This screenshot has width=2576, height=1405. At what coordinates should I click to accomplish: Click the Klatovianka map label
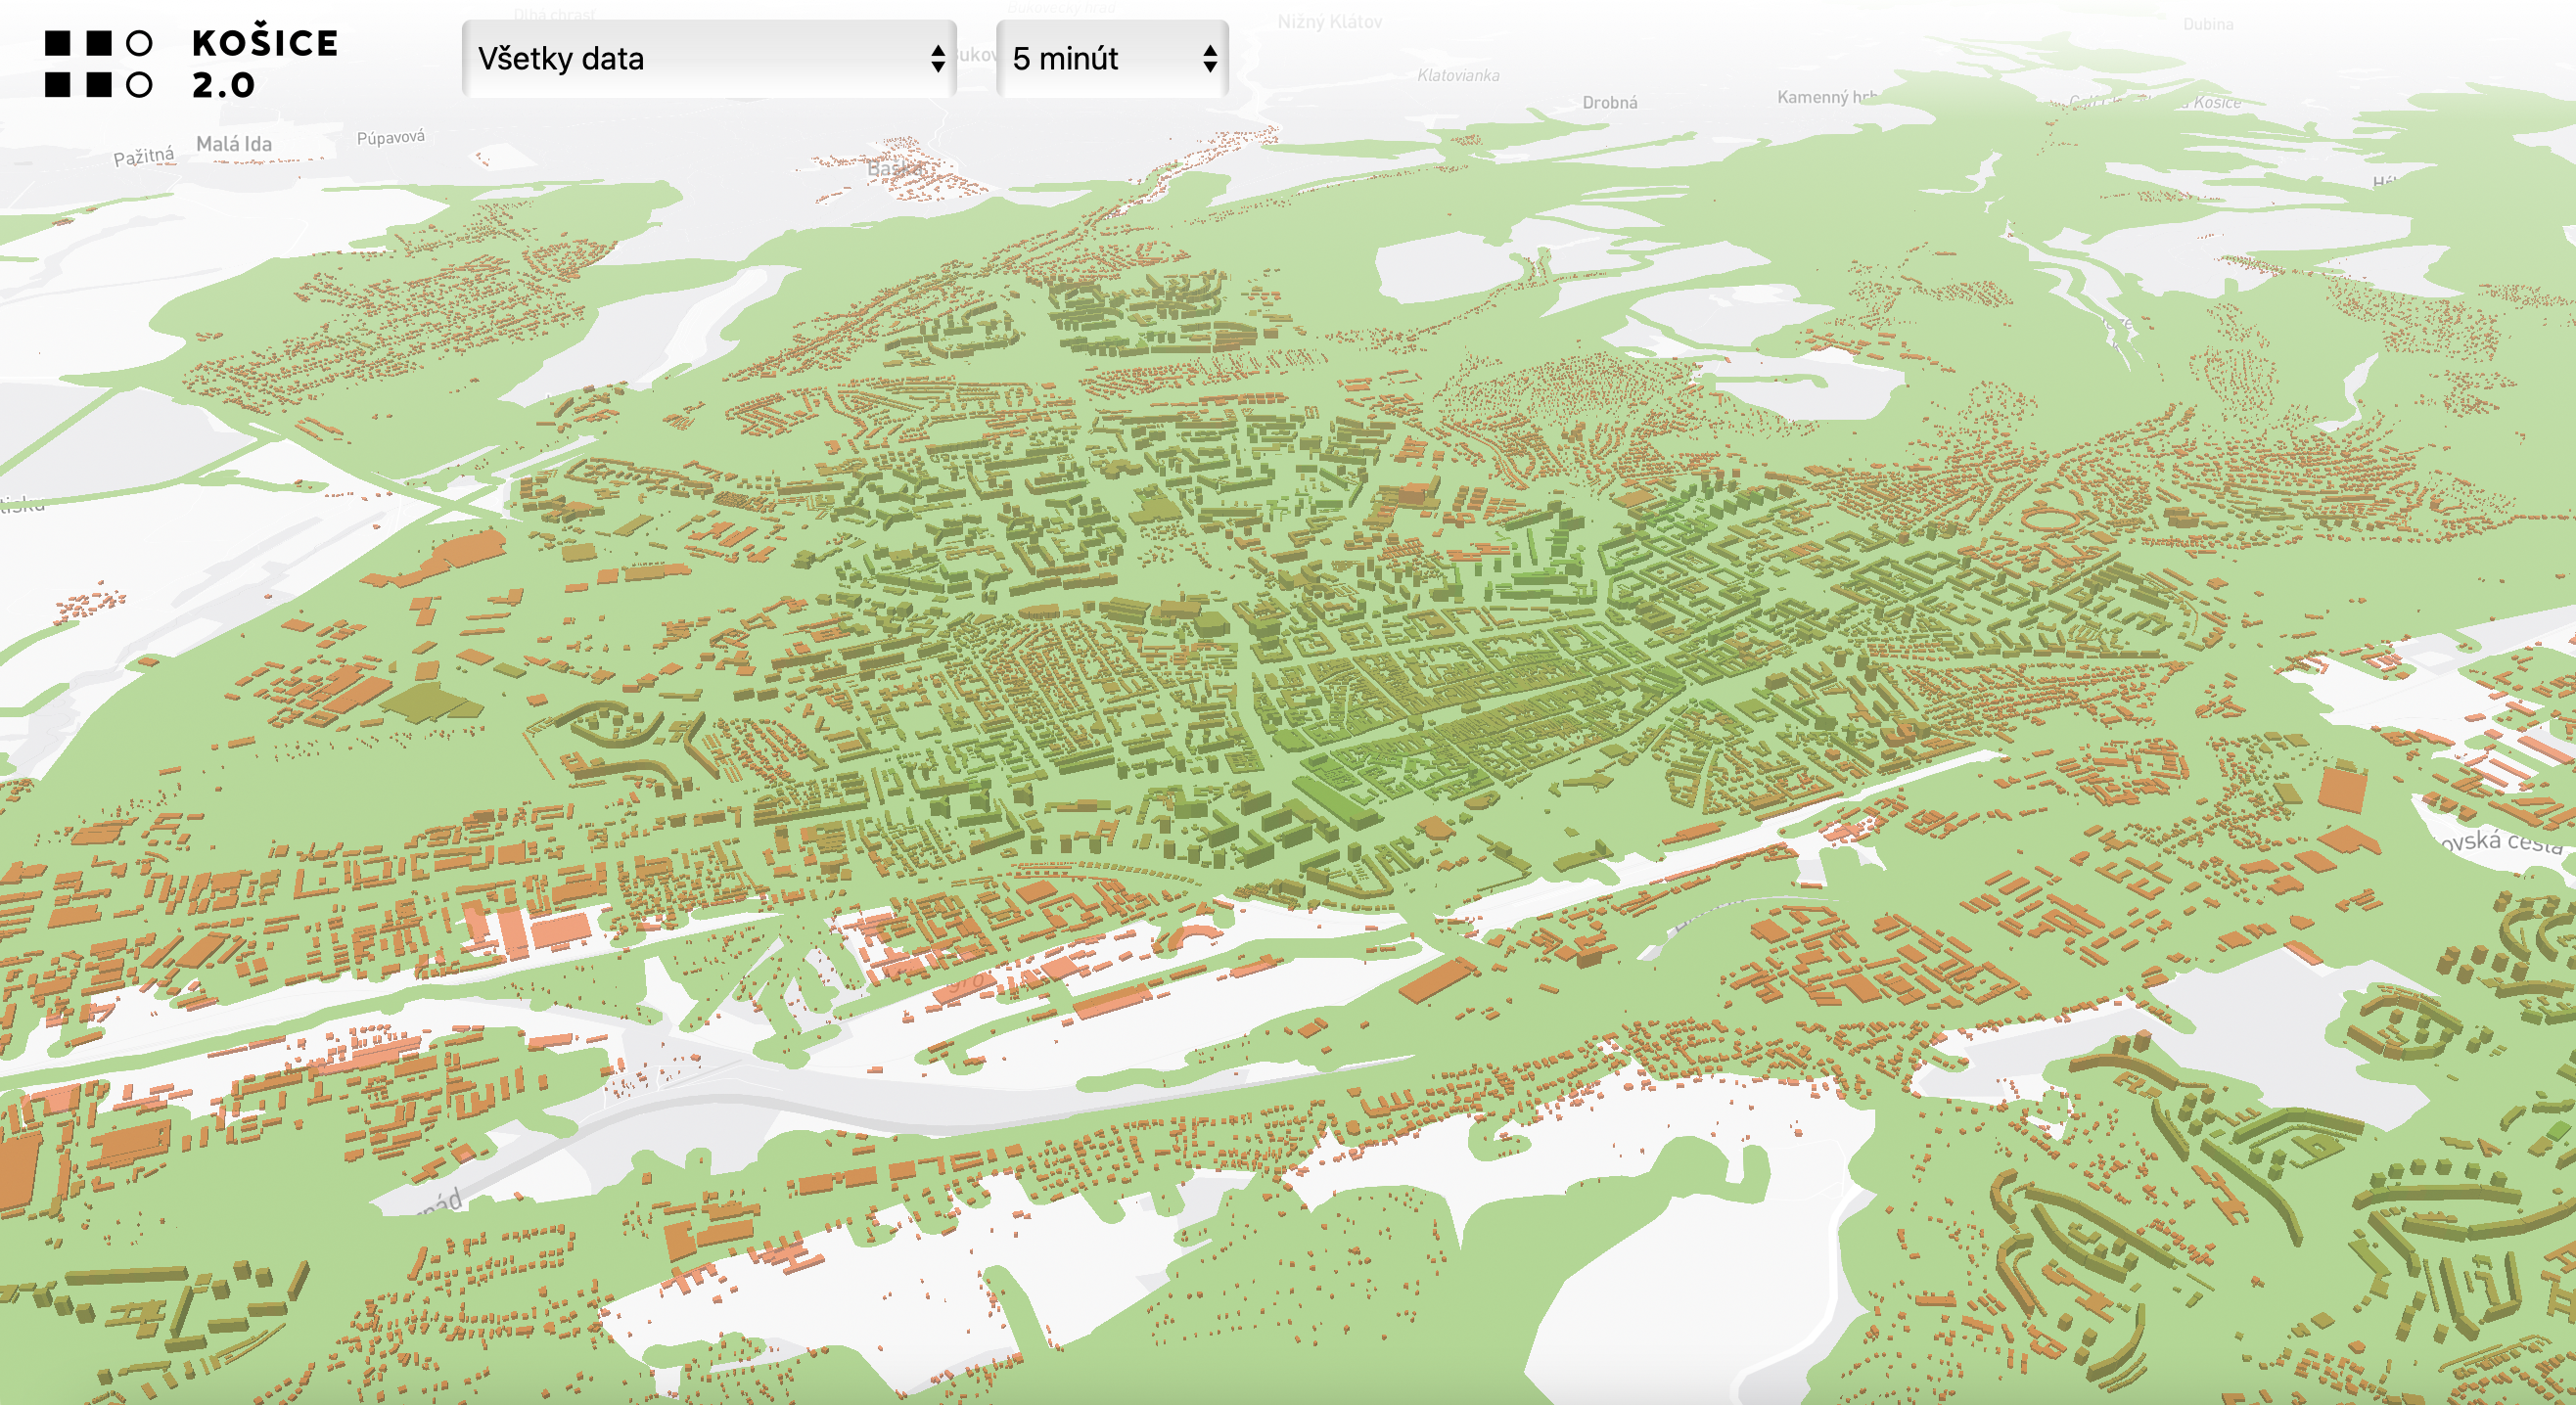[1457, 75]
